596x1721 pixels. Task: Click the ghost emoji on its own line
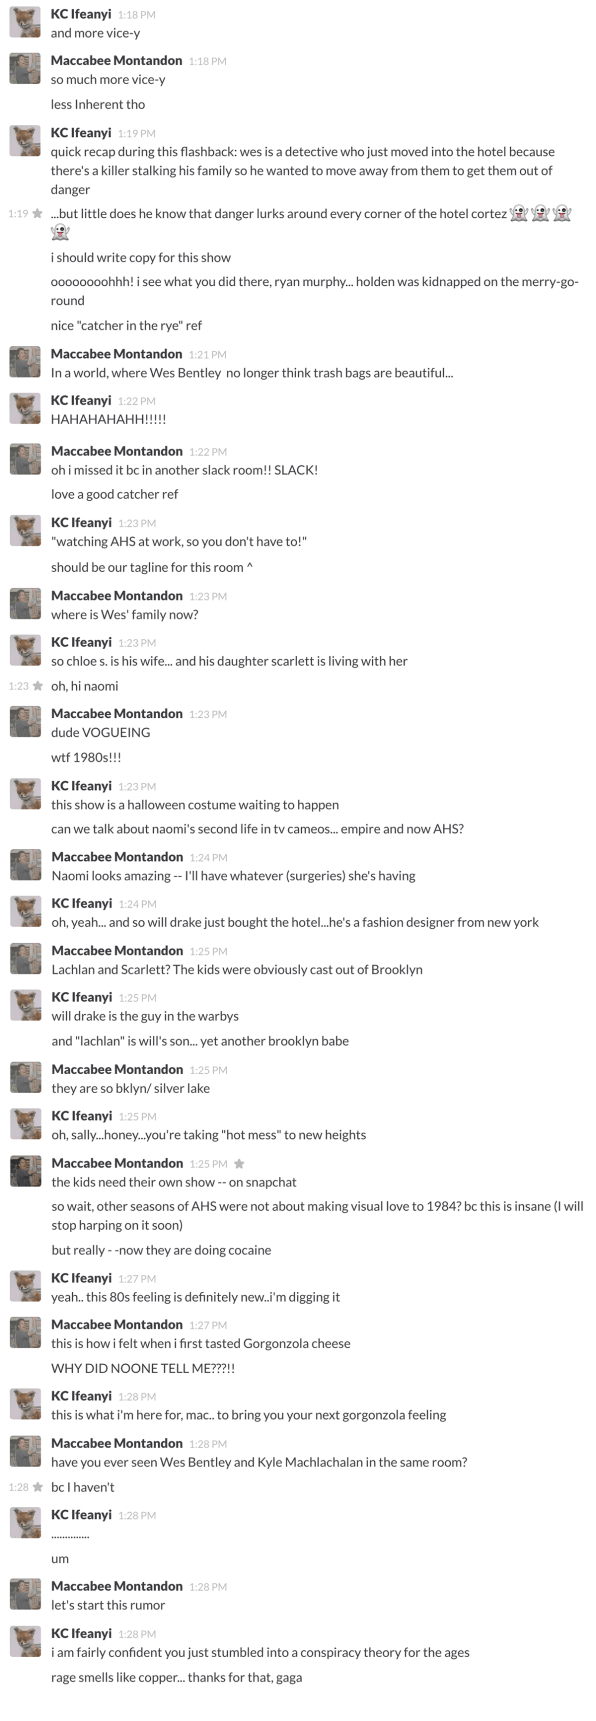(x=60, y=233)
